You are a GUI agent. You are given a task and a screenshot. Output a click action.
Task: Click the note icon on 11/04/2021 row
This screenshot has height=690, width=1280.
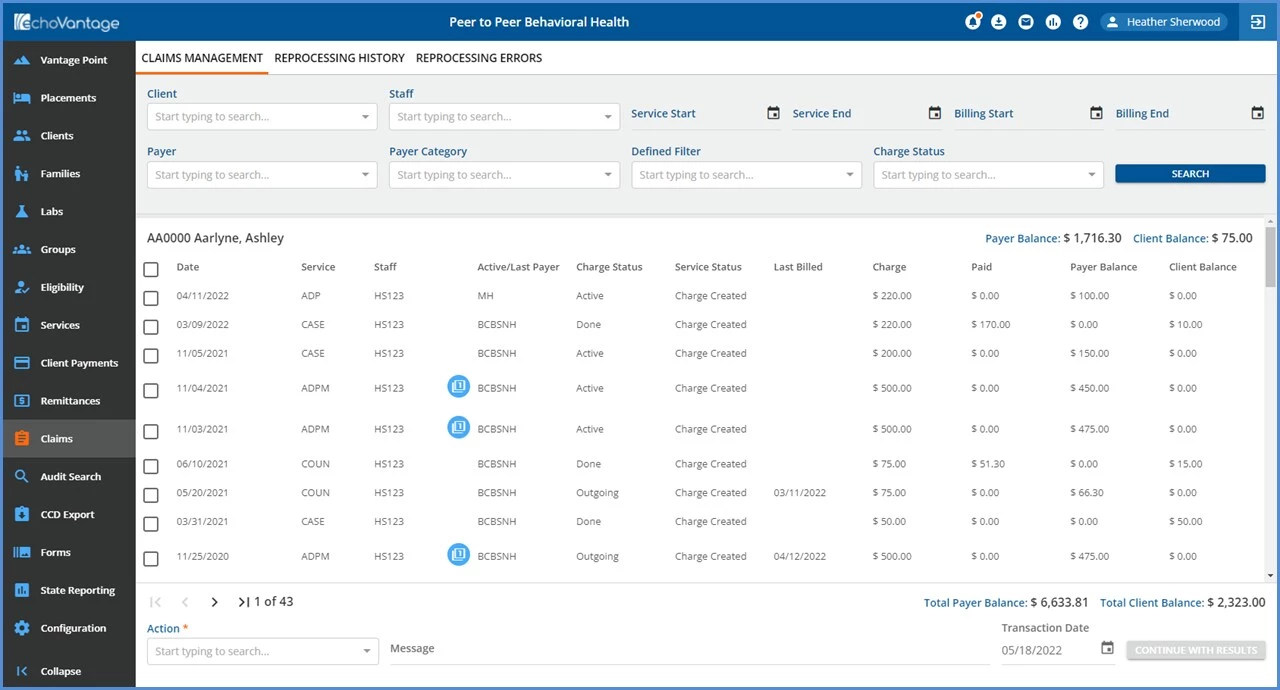(458, 386)
